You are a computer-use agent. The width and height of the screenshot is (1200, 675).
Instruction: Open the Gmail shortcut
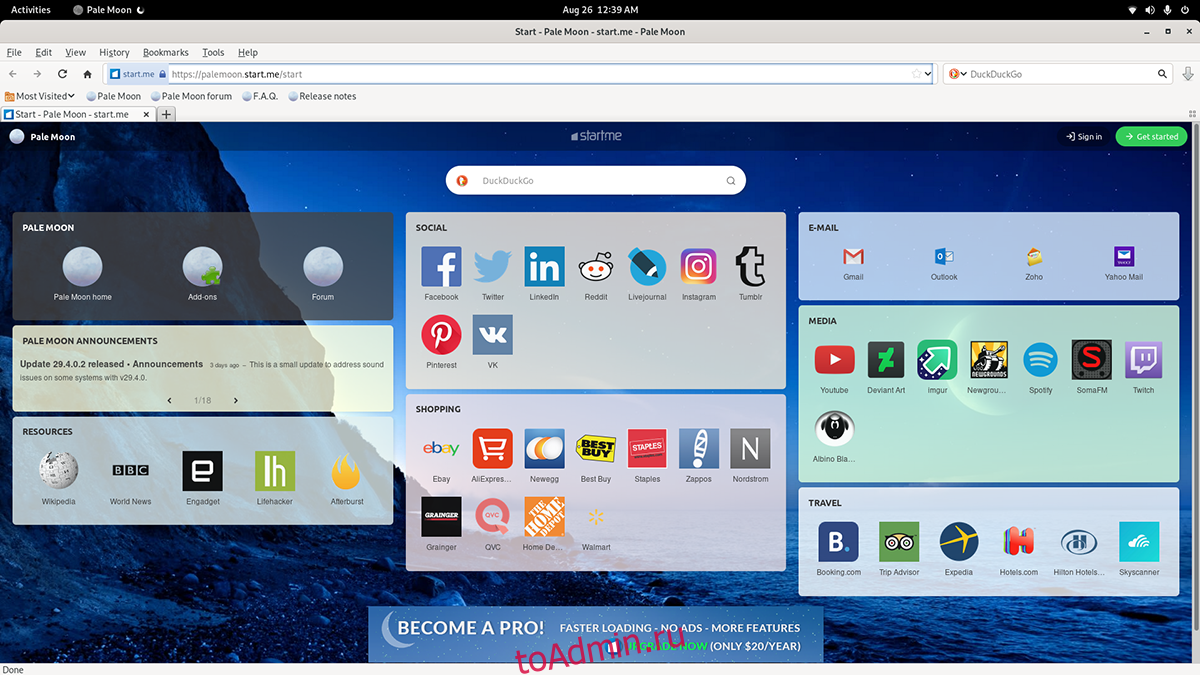click(853, 257)
